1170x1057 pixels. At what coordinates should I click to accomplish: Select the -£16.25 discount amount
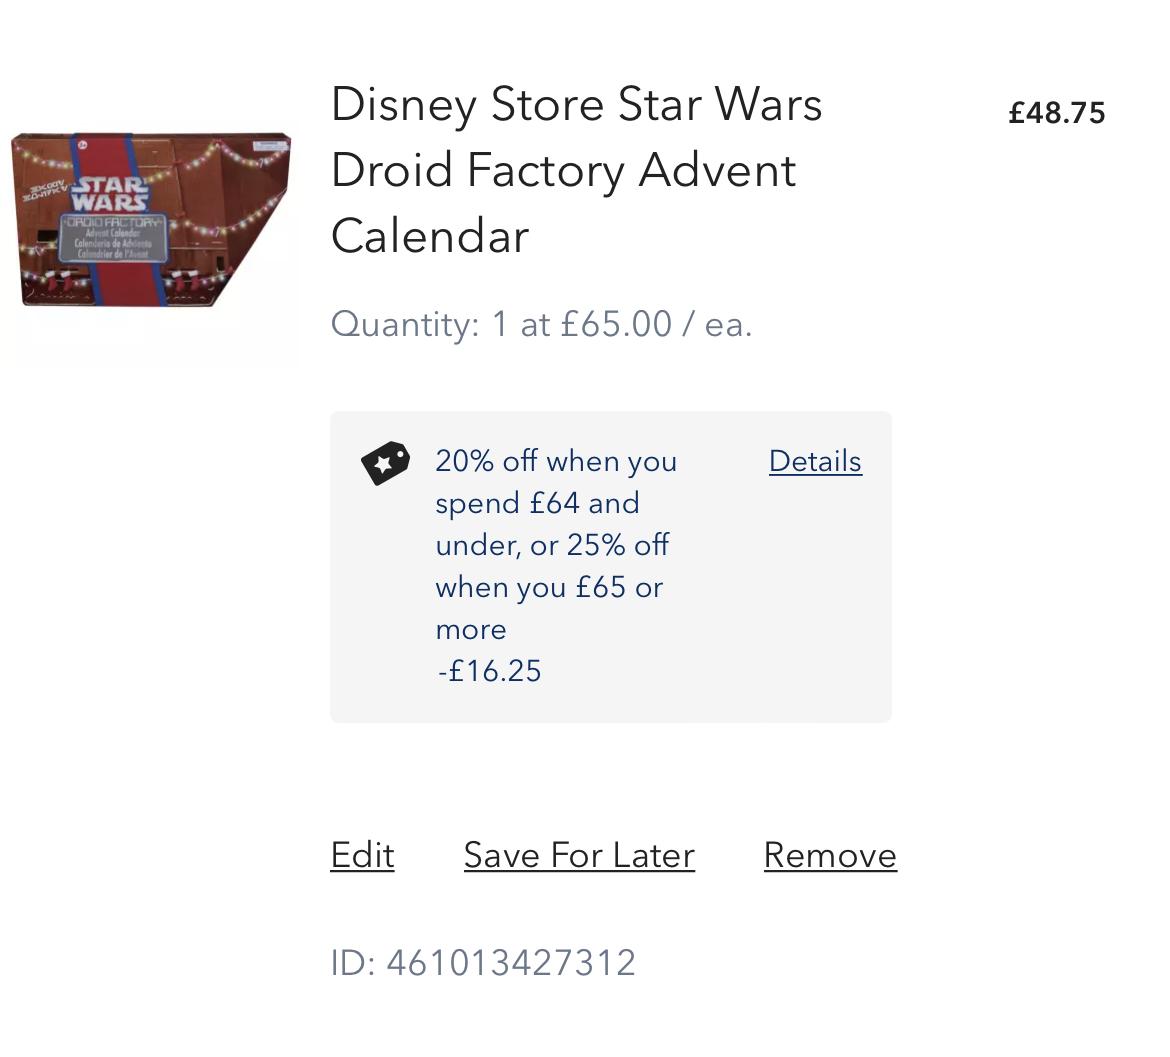click(489, 671)
